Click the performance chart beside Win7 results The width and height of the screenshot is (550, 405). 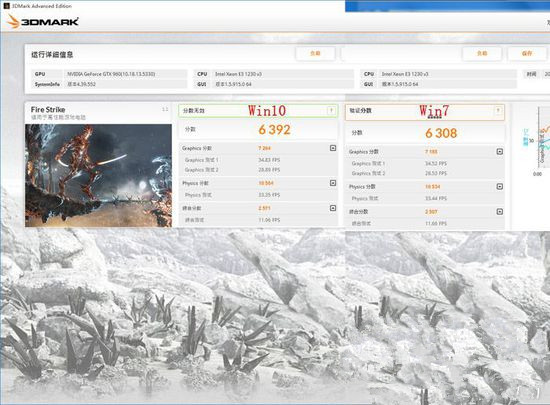pyautogui.click(x=536, y=140)
